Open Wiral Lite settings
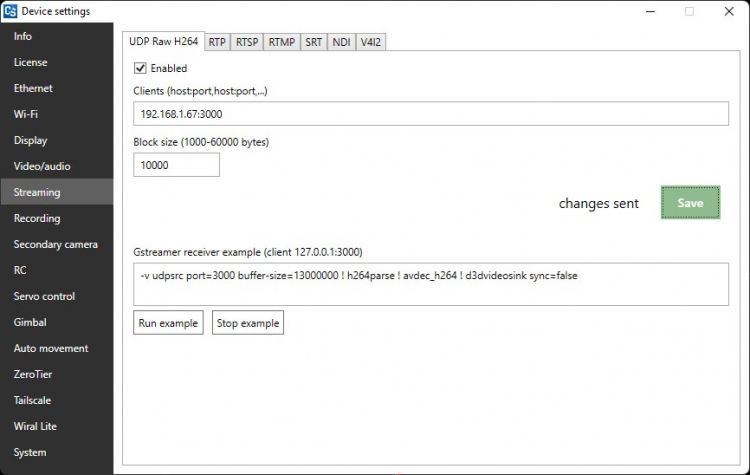The height and width of the screenshot is (475, 750). point(57,426)
